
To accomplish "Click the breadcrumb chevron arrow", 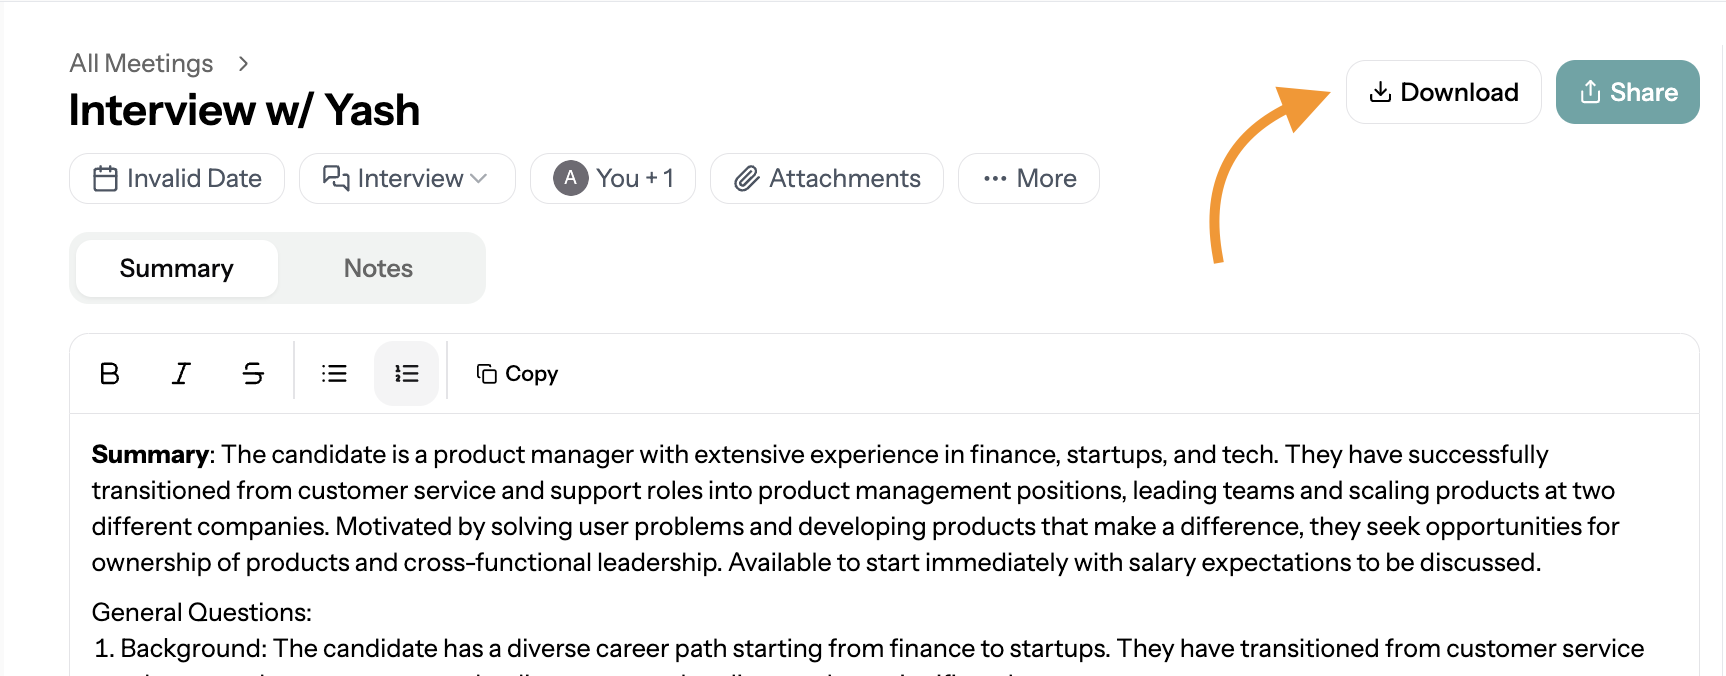I will tap(243, 63).
